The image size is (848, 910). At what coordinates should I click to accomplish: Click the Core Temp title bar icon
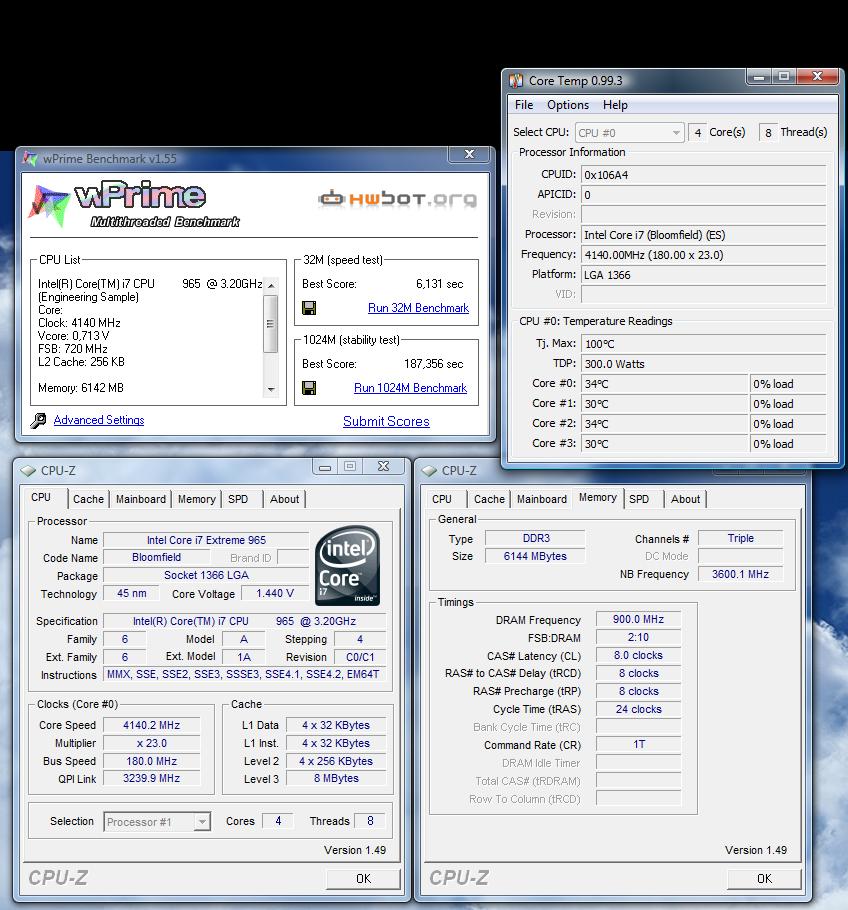pos(515,80)
